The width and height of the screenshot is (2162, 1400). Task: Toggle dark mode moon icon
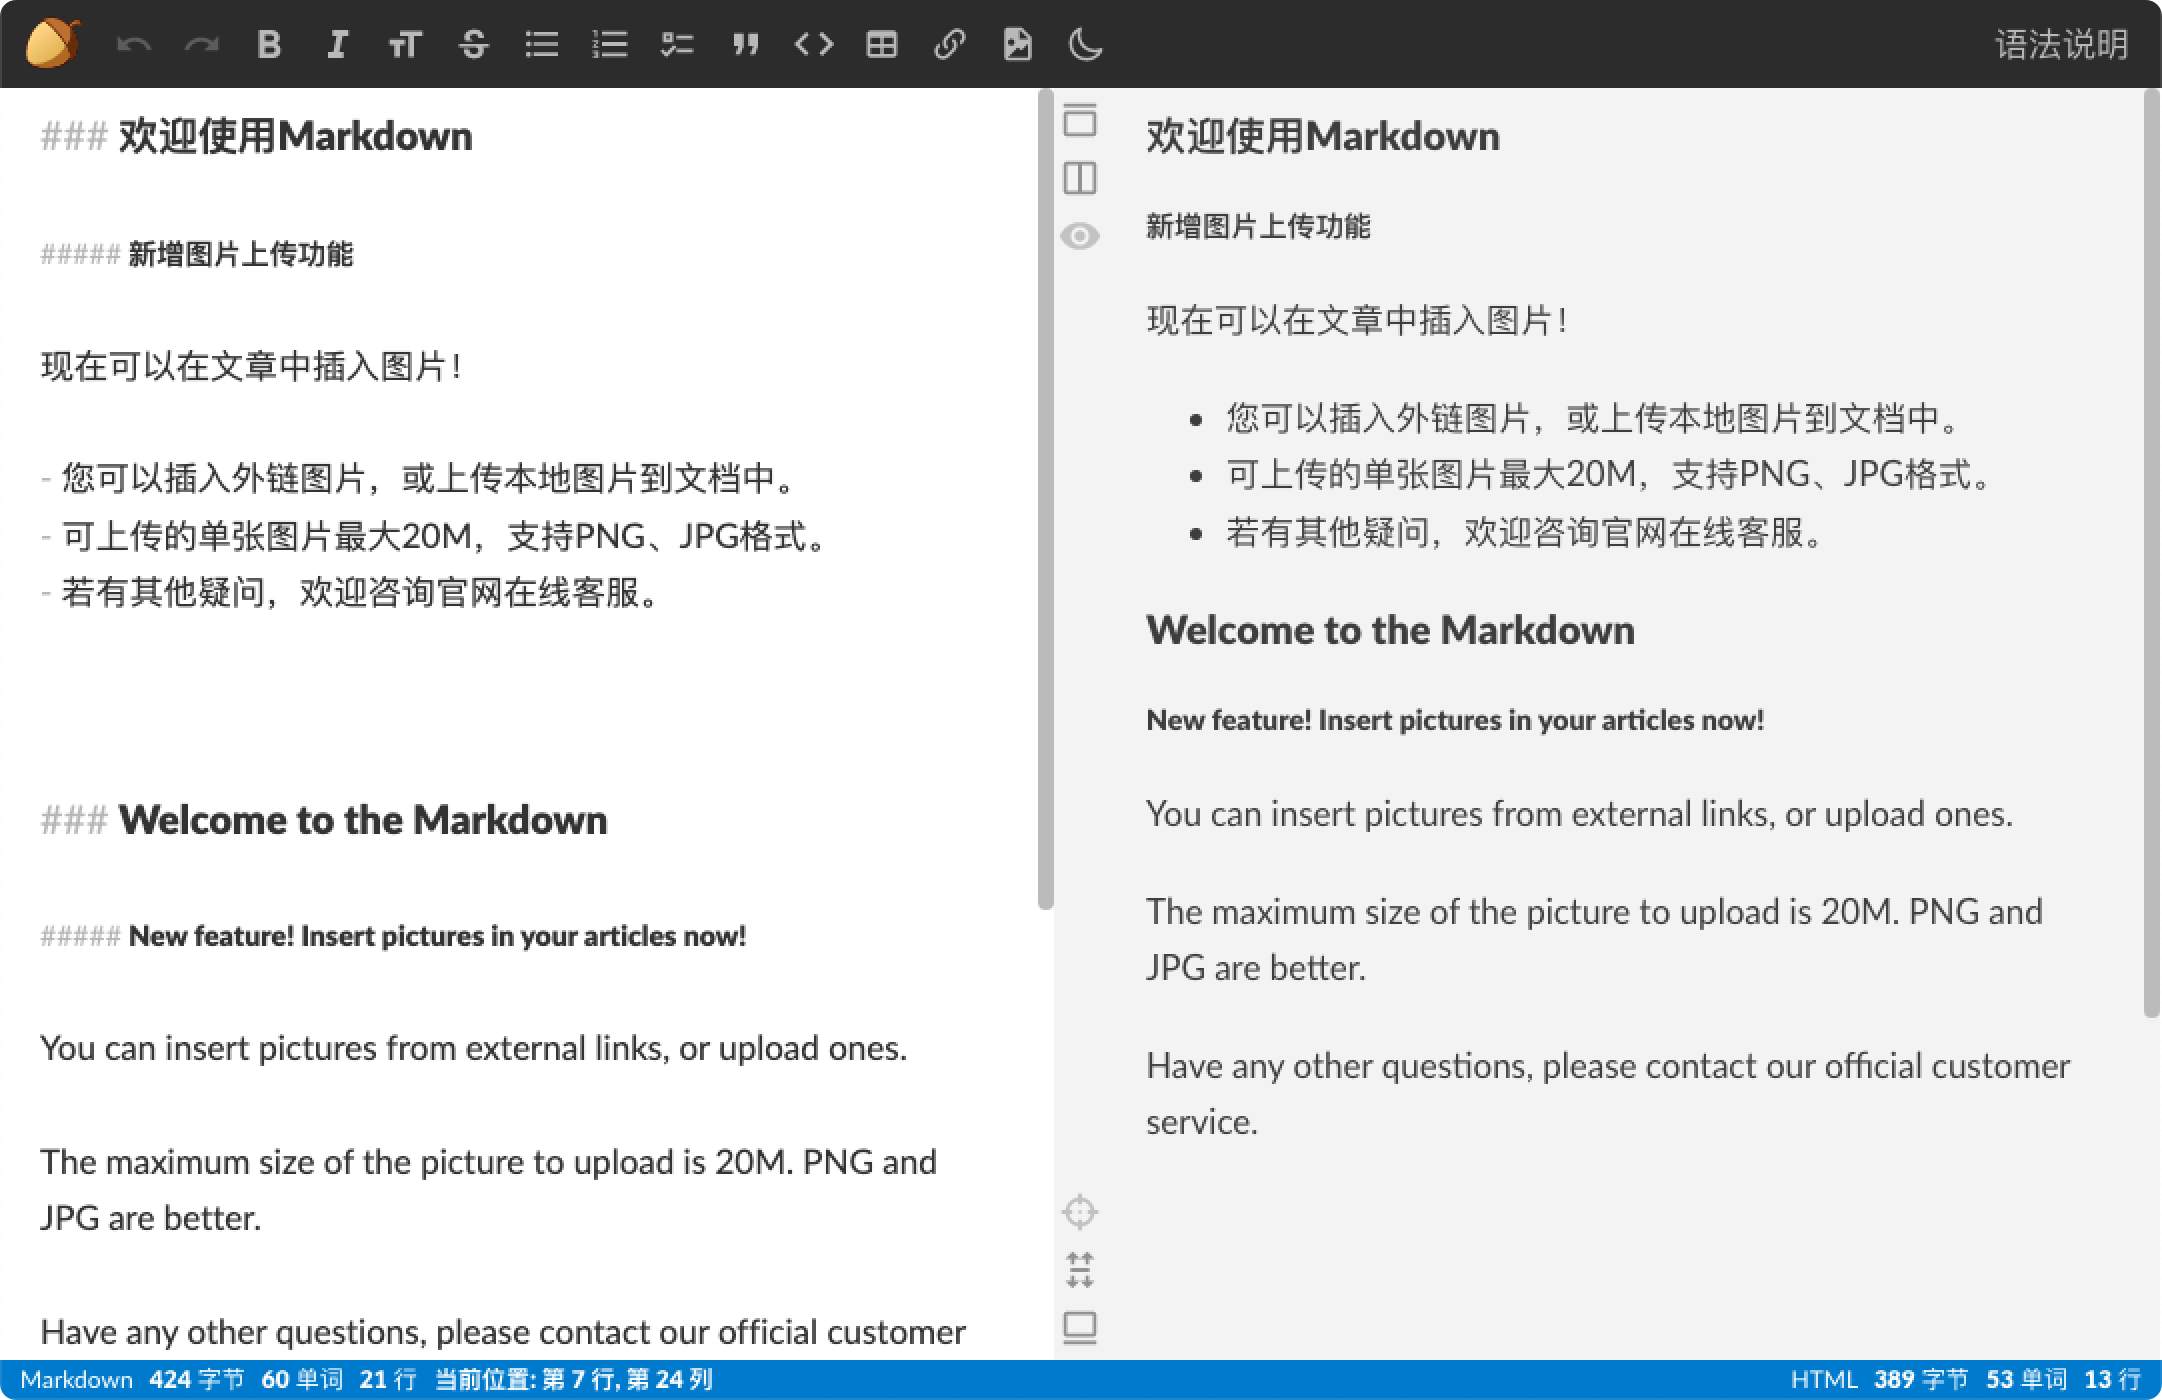(x=1085, y=44)
